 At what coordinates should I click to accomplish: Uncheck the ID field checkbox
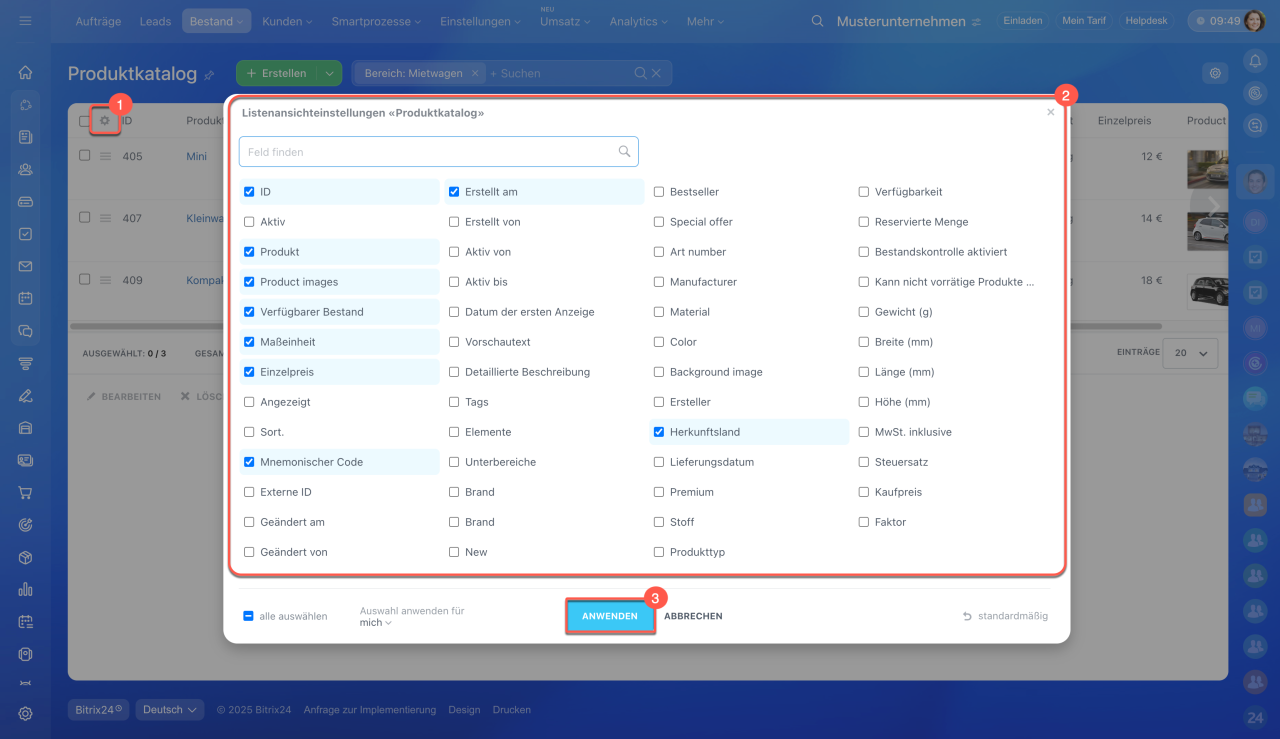tap(249, 192)
